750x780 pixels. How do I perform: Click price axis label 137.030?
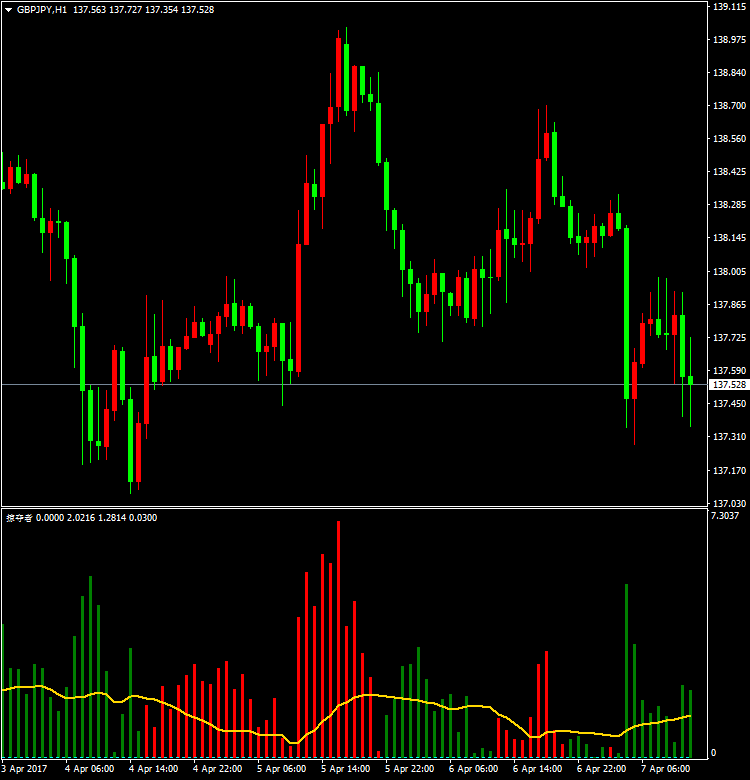pyautogui.click(x=730, y=503)
